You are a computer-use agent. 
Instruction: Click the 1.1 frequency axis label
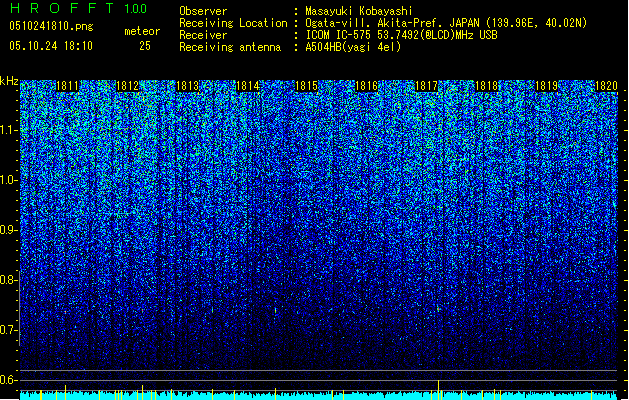(x=9, y=130)
